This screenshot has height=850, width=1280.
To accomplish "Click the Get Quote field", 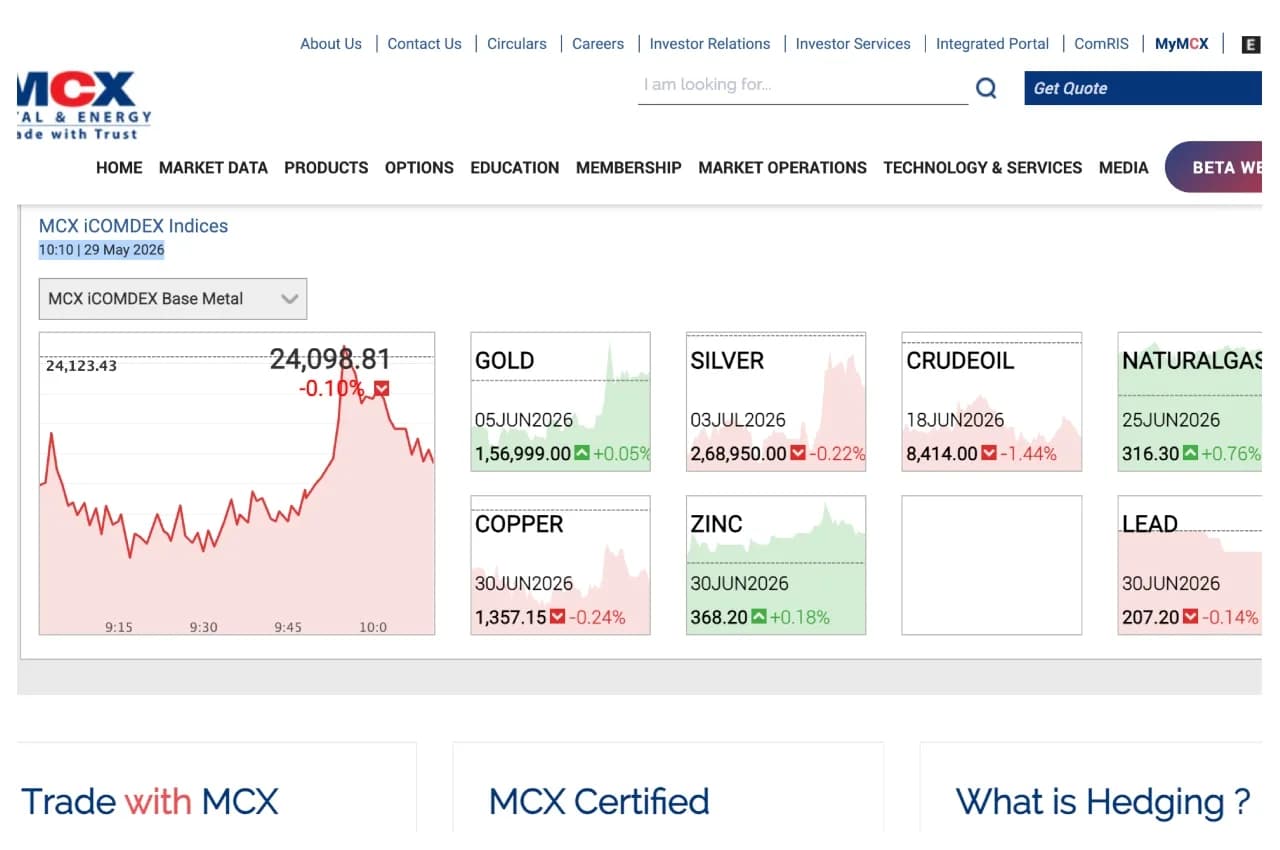I will 1143,88.
